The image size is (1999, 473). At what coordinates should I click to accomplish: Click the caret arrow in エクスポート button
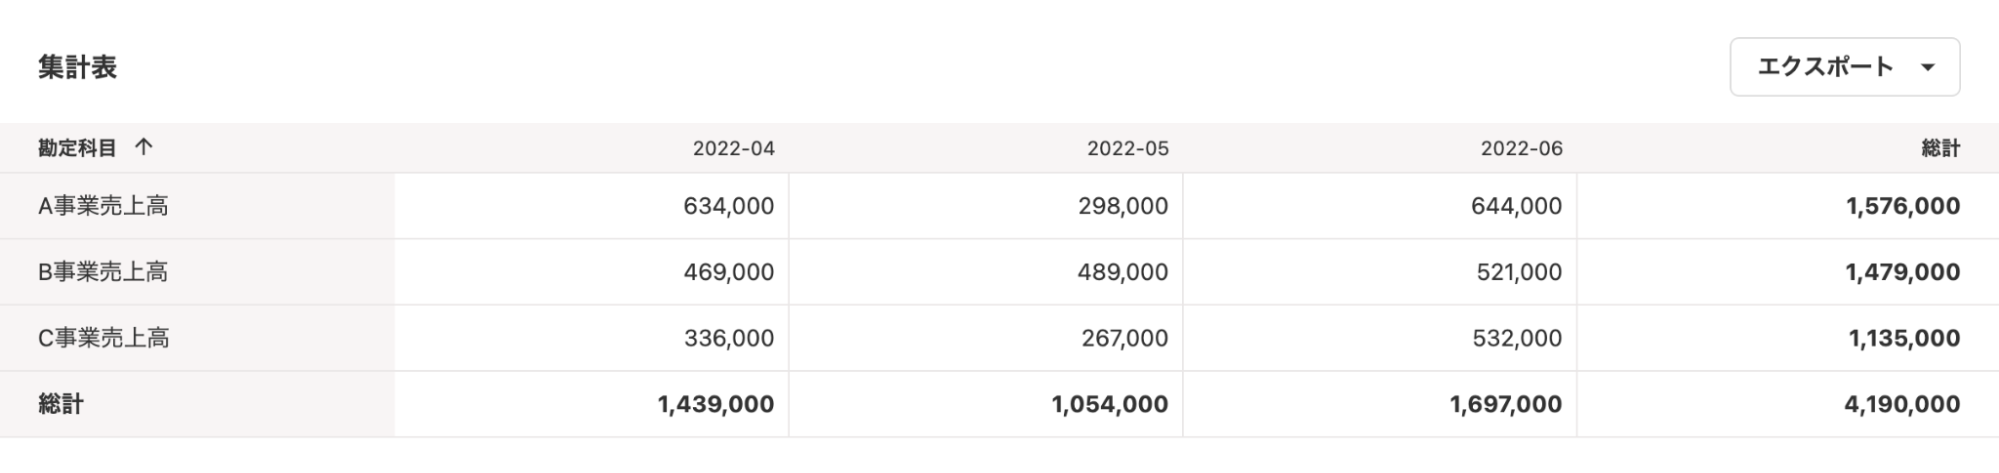(1928, 68)
